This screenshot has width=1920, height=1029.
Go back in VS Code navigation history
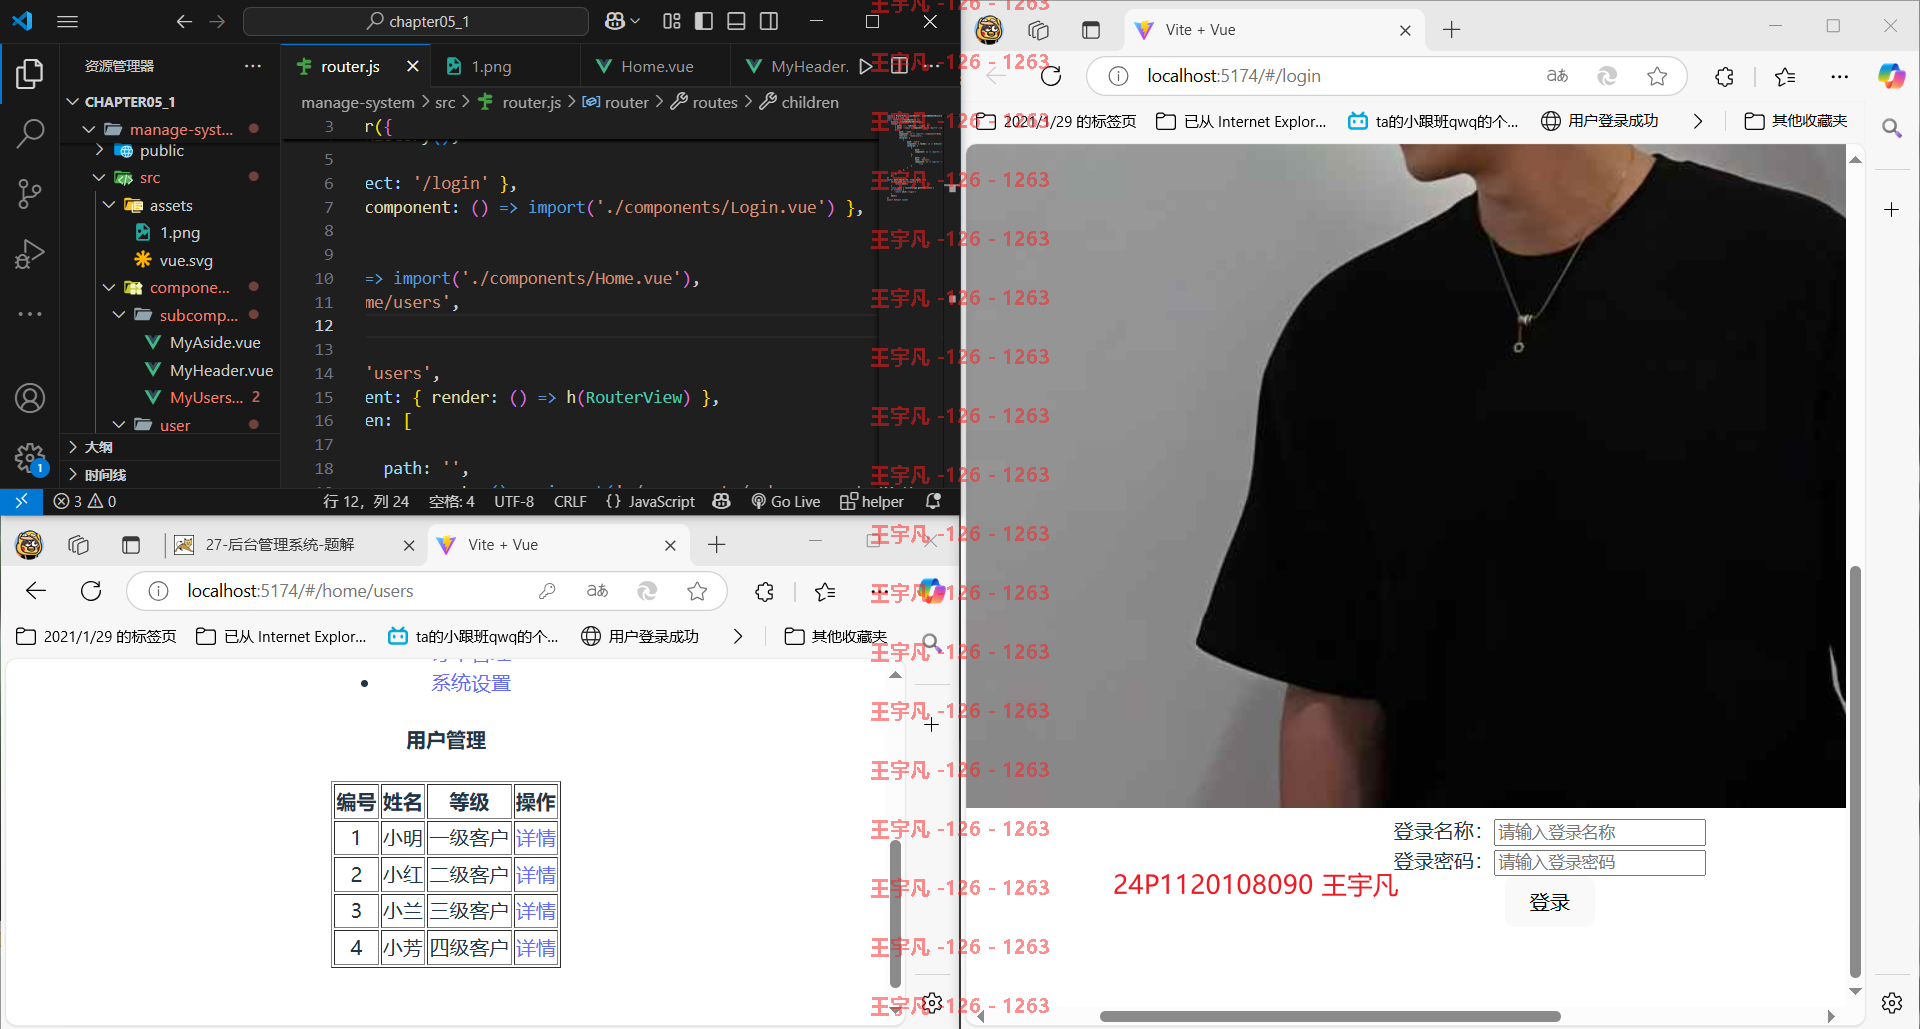point(184,21)
